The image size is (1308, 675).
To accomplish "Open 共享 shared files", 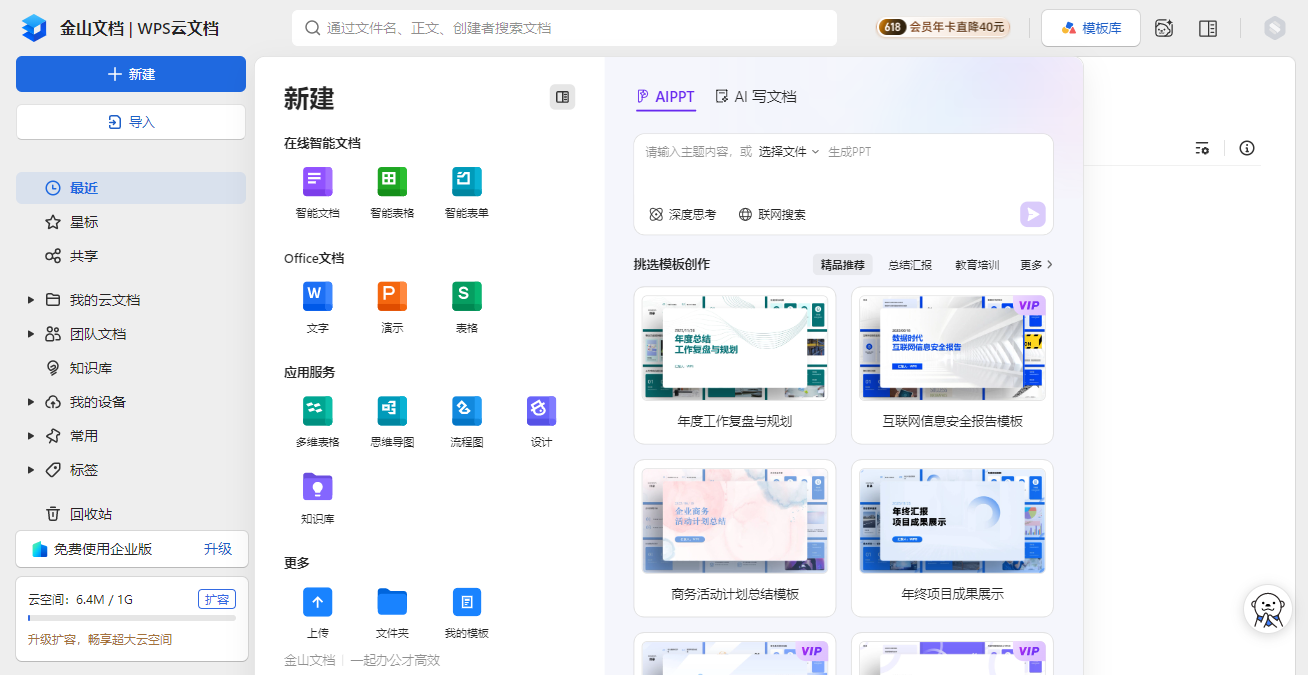I will pos(131,256).
